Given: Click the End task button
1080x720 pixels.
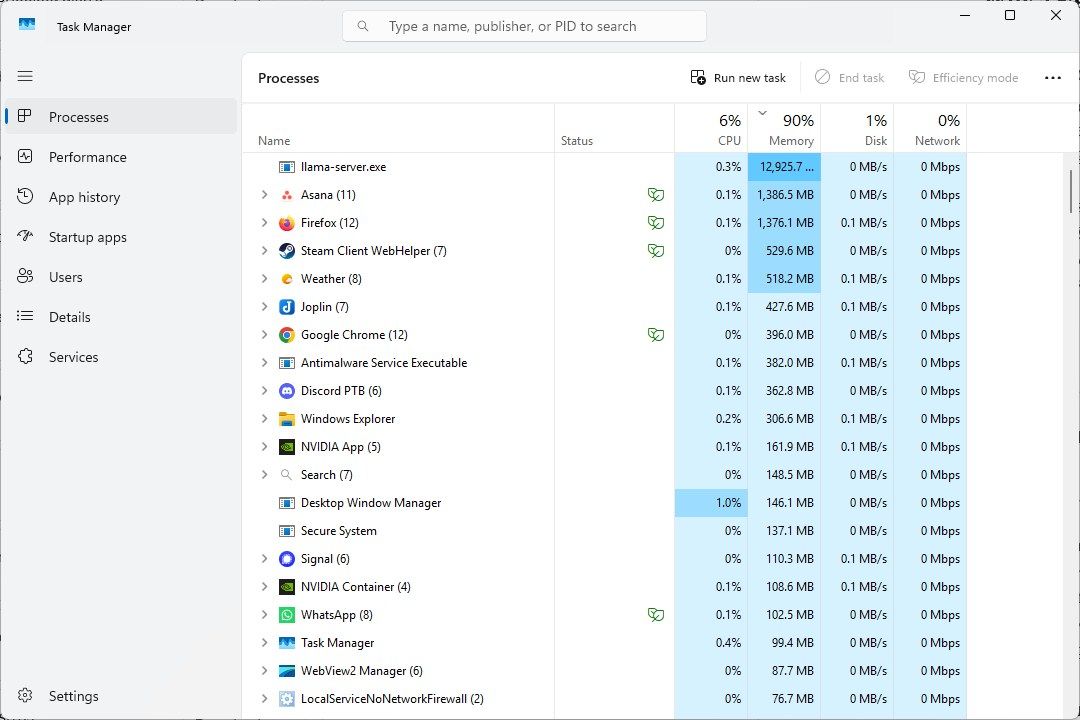Looking at the screenshot, I should [849, 78].
